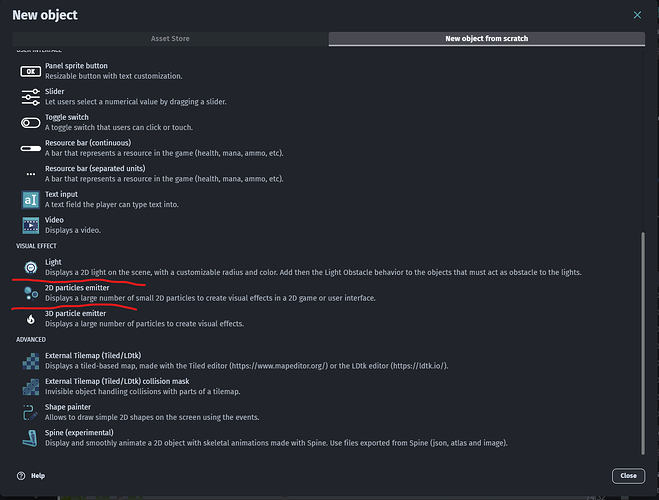The height and width of the screenshot is (500, 659).
Task: Choose the Video object icon
Action: click(x=30, y=225)
